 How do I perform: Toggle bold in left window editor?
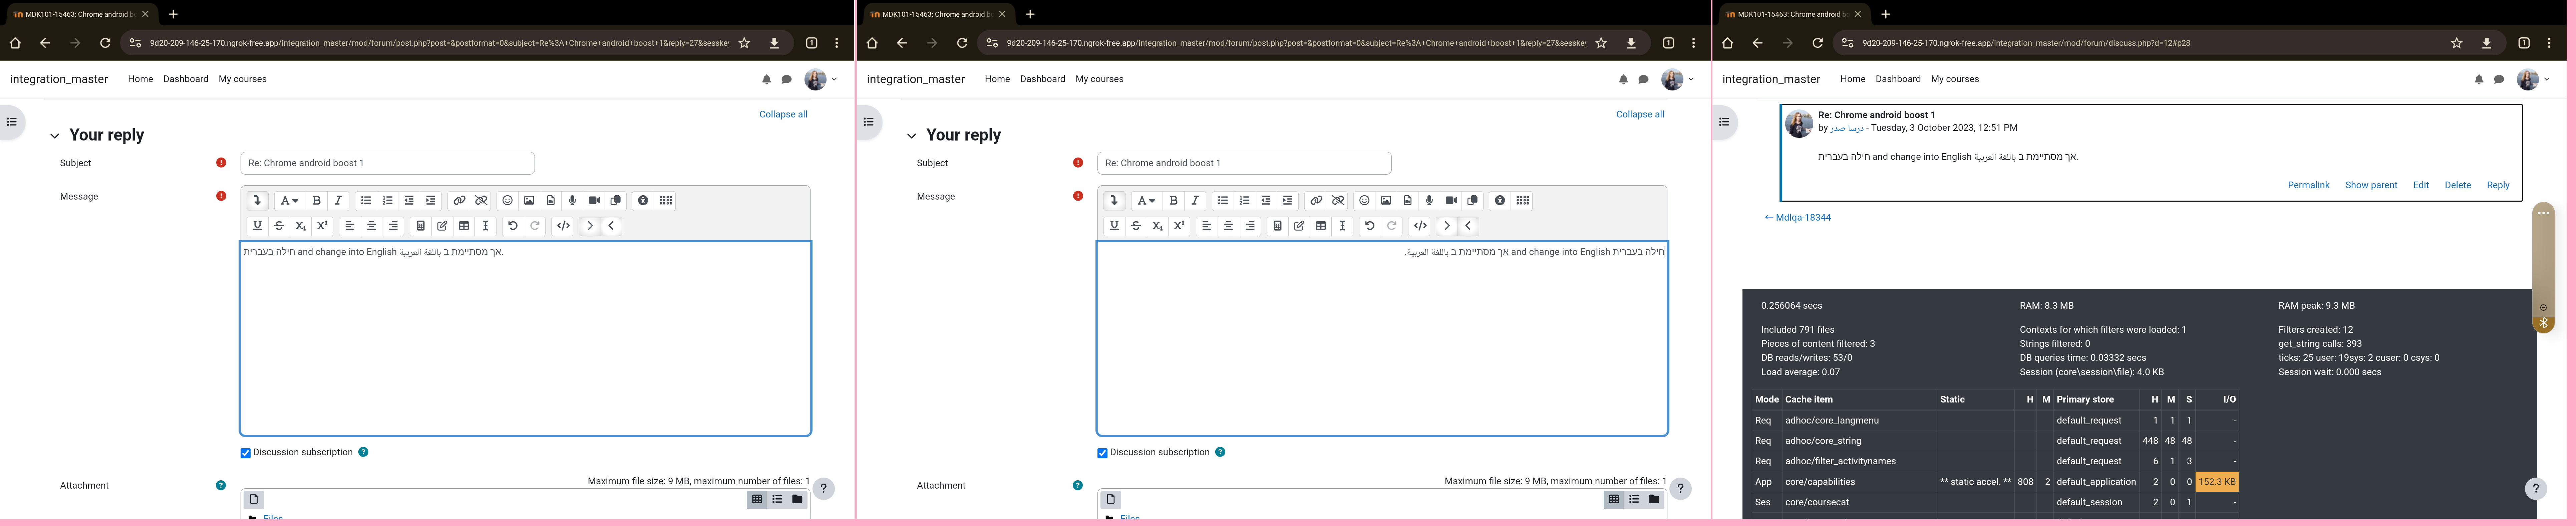(x=317, y=201)
